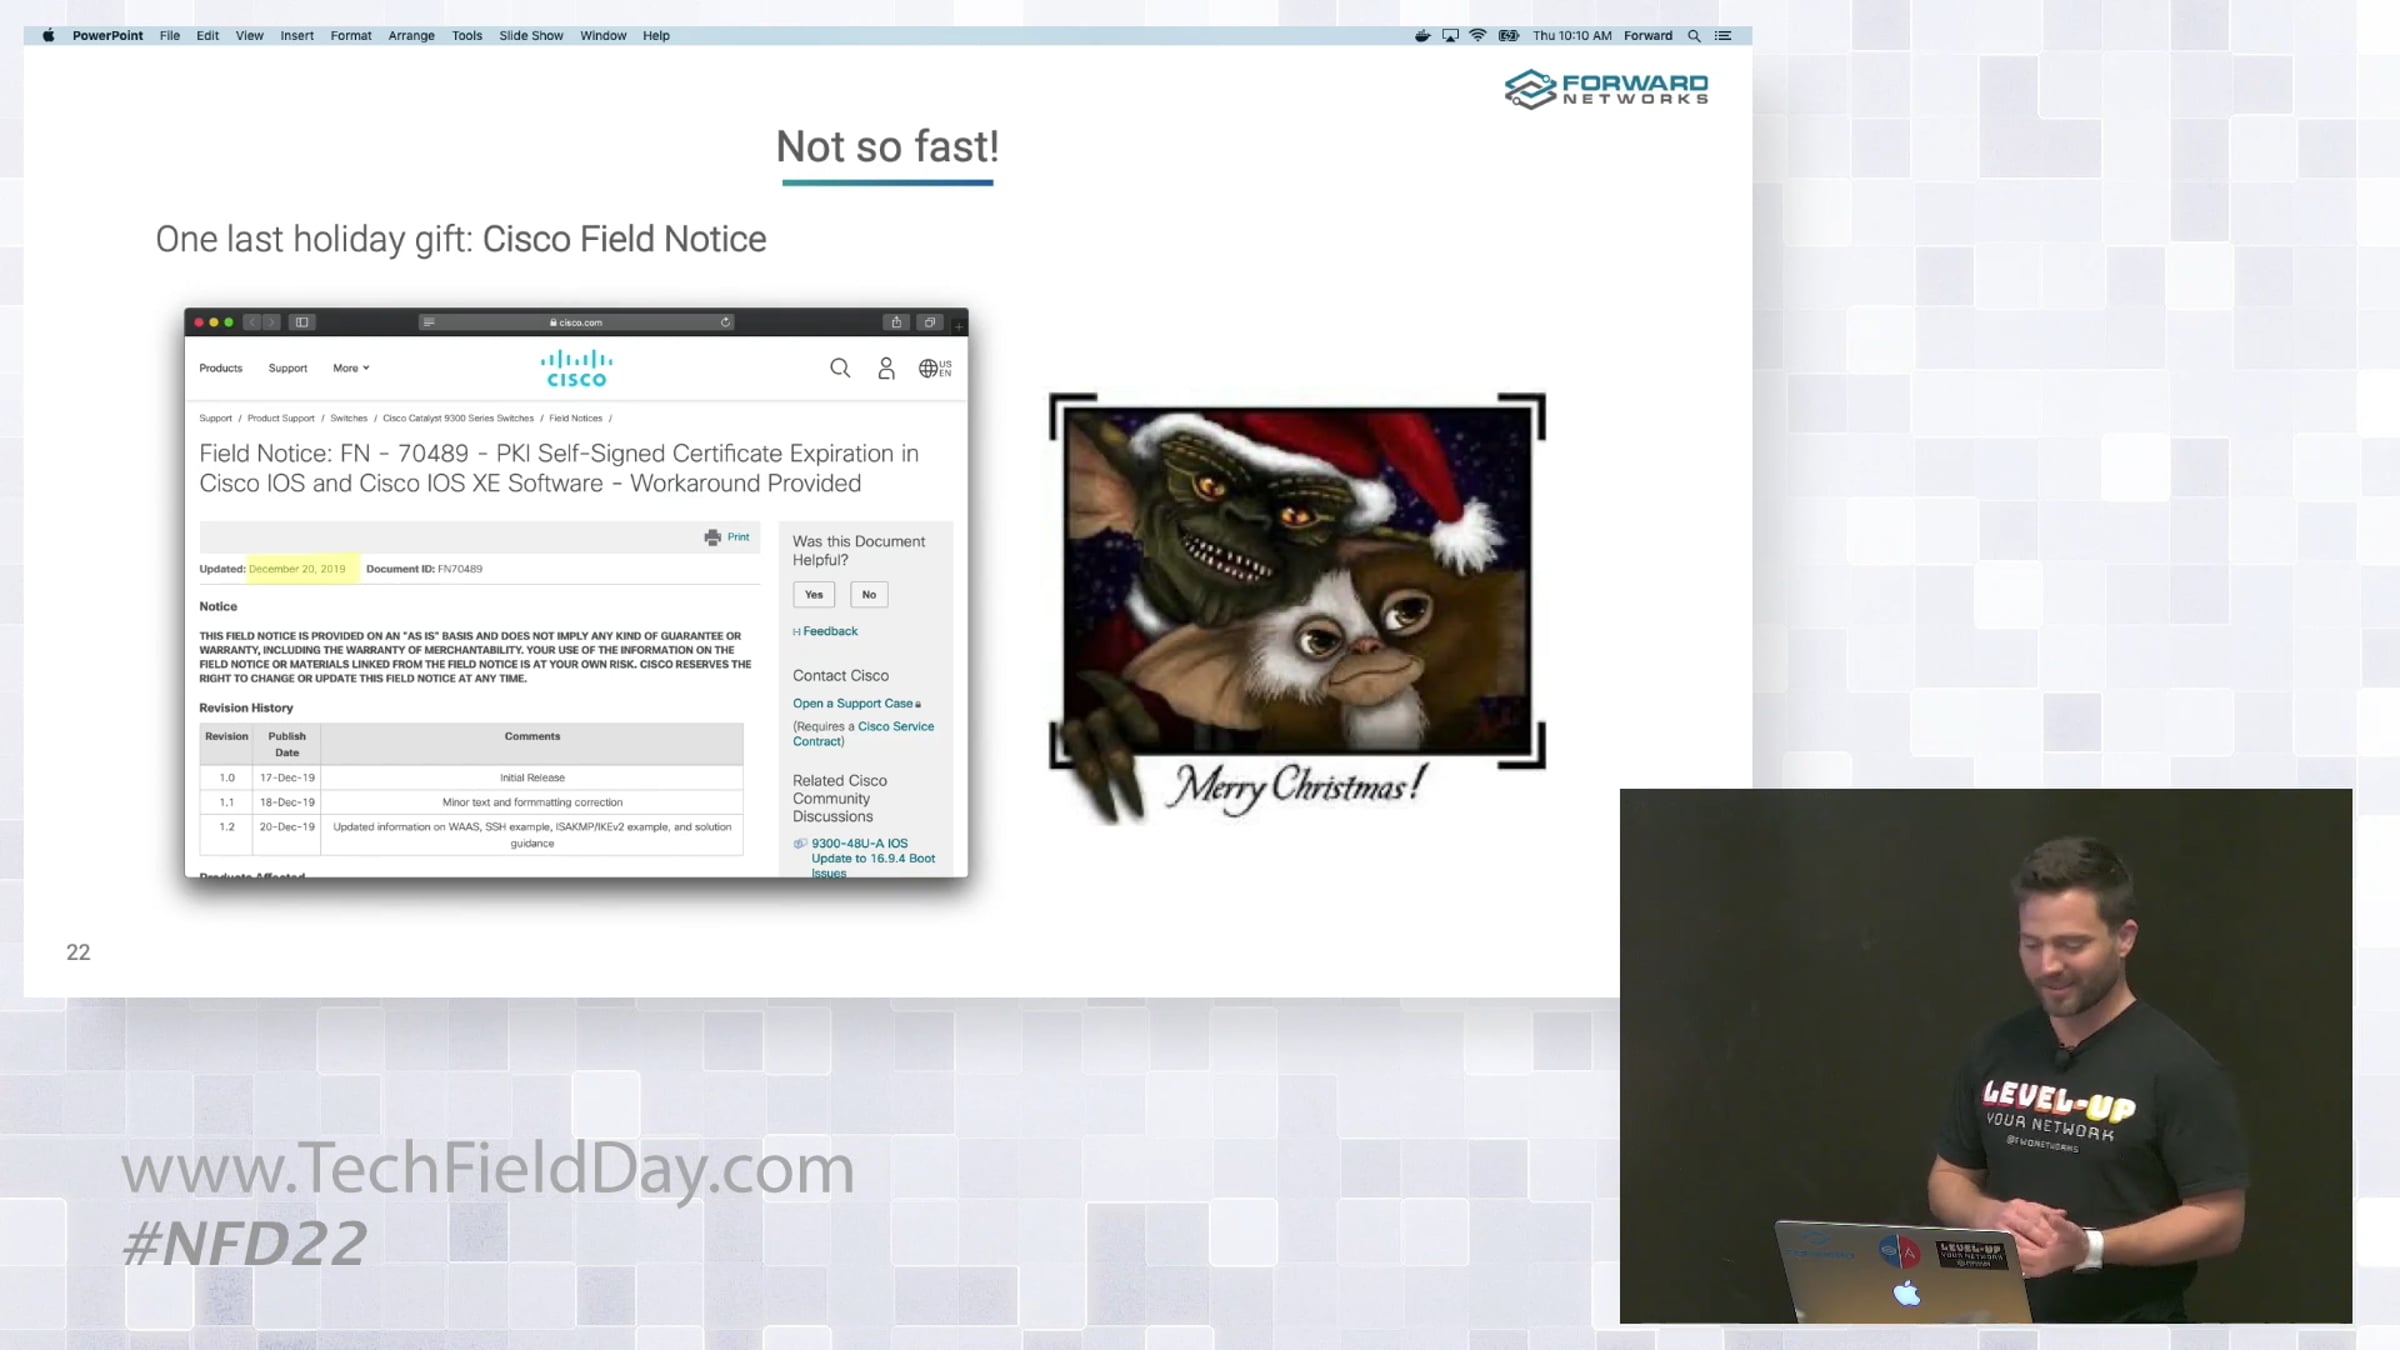Click the Wi-Fi status icon
The width and height of the screenshot is (2400, 1350).
click(1477, 36)
